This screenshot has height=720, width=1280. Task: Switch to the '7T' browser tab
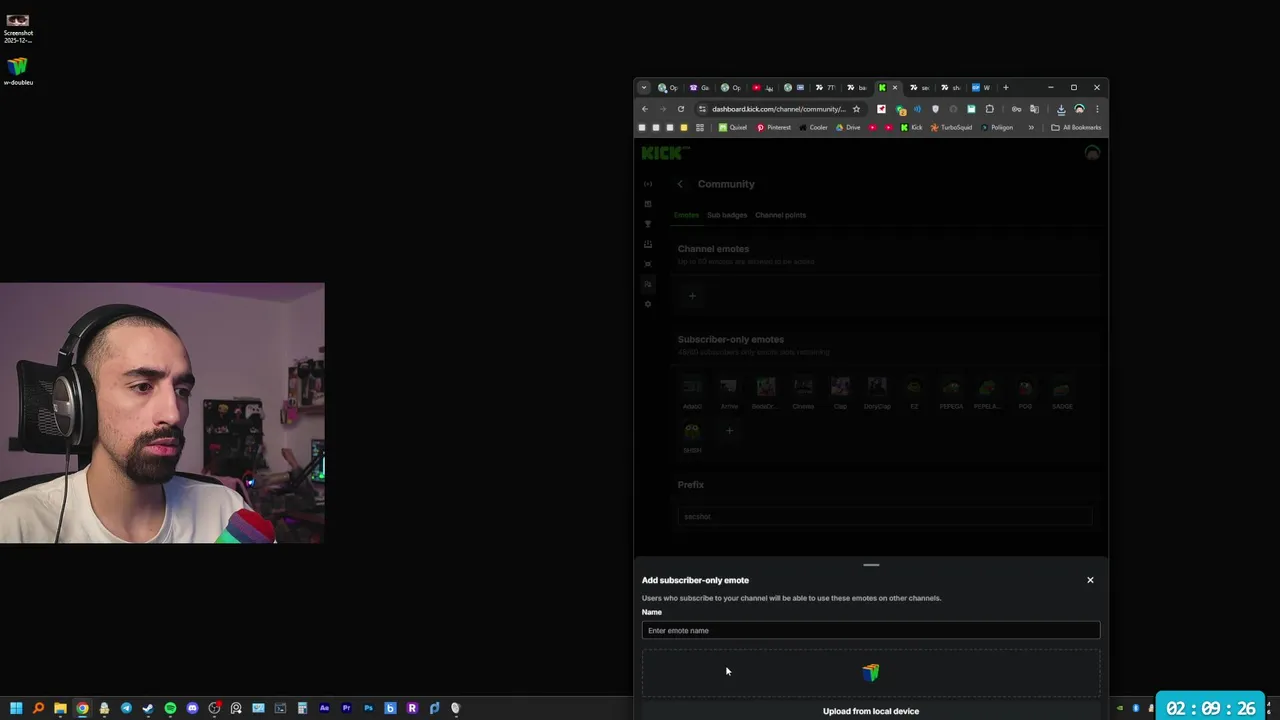(x=825, y=87)
